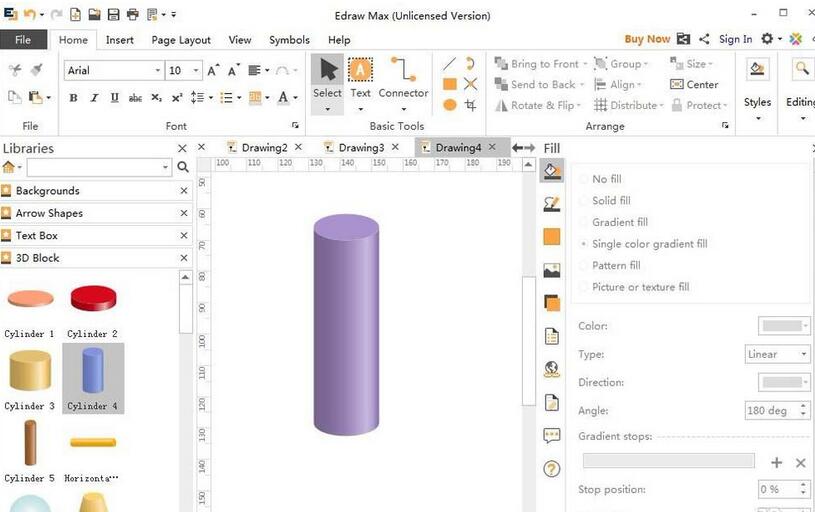Screen dimensions: 815x512
Task: Switch to the Drawing2 document tab
Action: pyautogui.click(x=264, y=148)
